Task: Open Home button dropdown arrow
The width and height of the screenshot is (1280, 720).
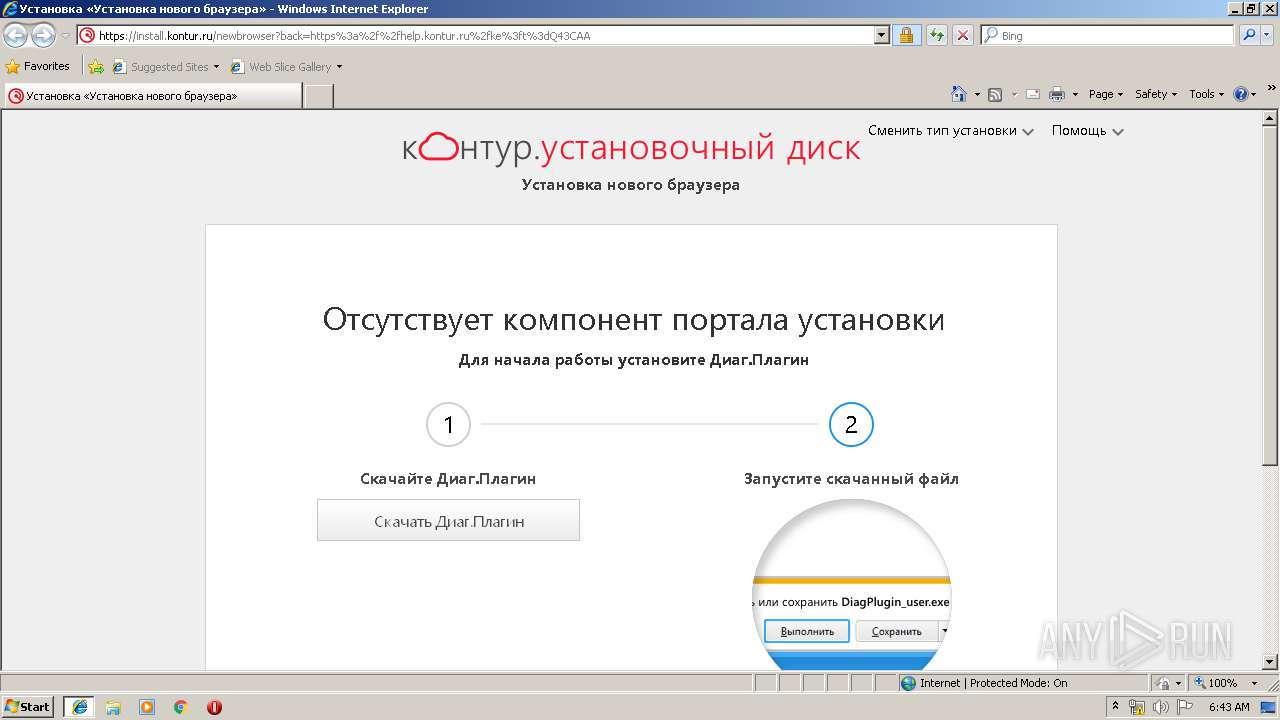Action: (977, 94)
